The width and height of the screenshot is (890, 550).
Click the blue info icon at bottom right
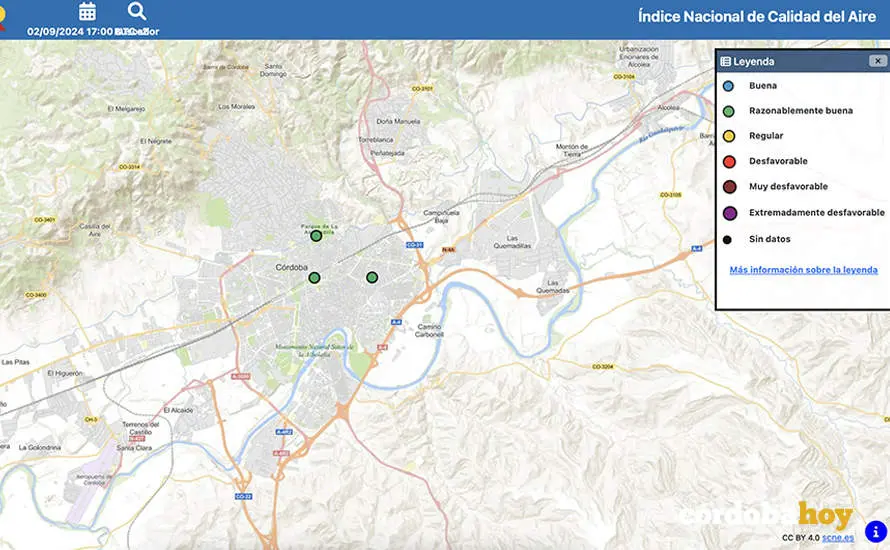coord(876,532)
